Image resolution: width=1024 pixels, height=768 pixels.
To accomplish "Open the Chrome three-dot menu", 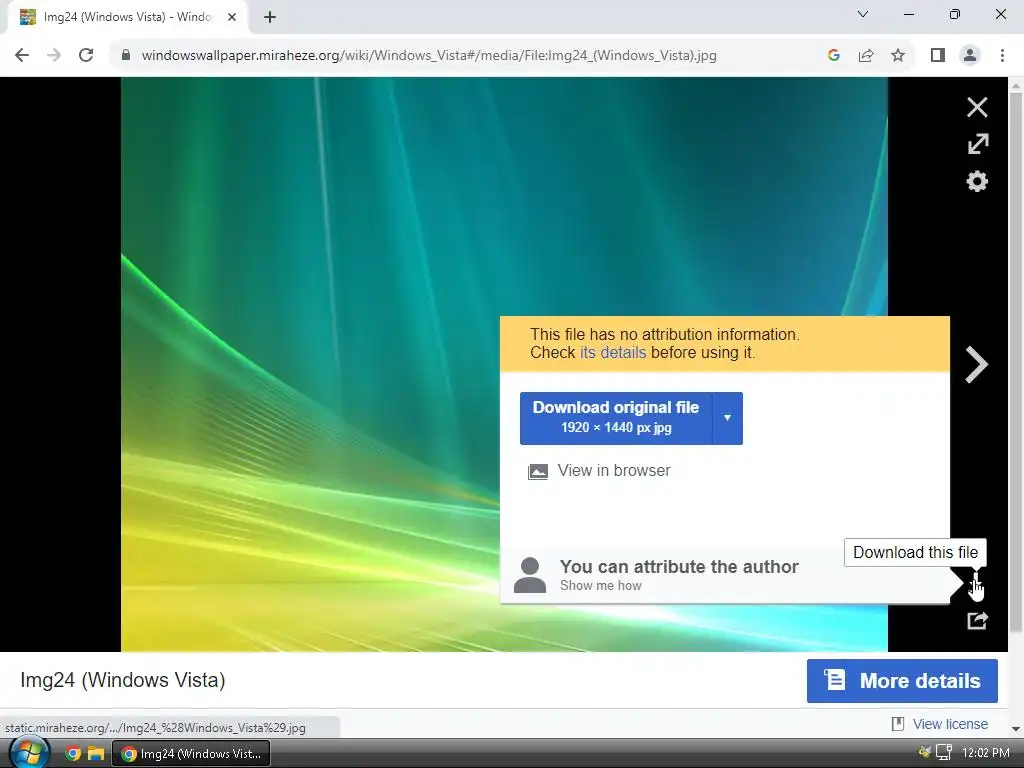I will click(x=1002, y=56).
